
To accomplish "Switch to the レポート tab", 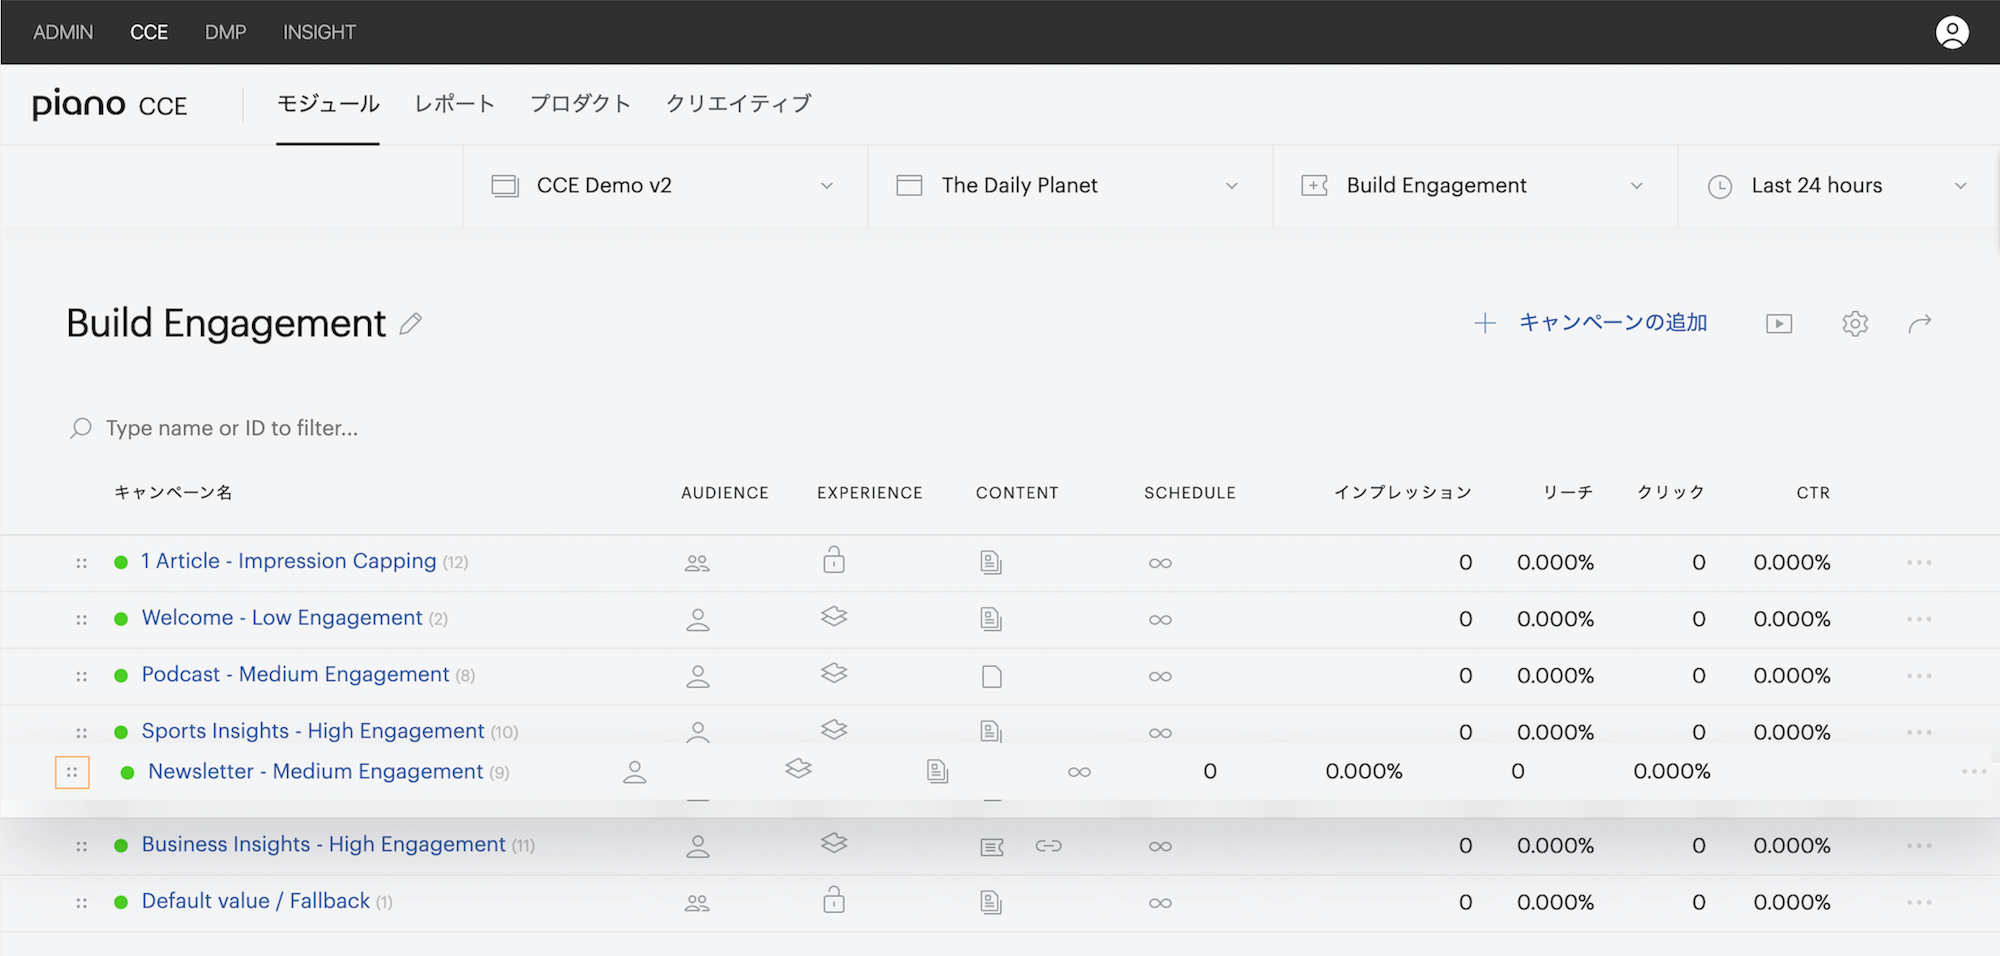I will [455, 104].
